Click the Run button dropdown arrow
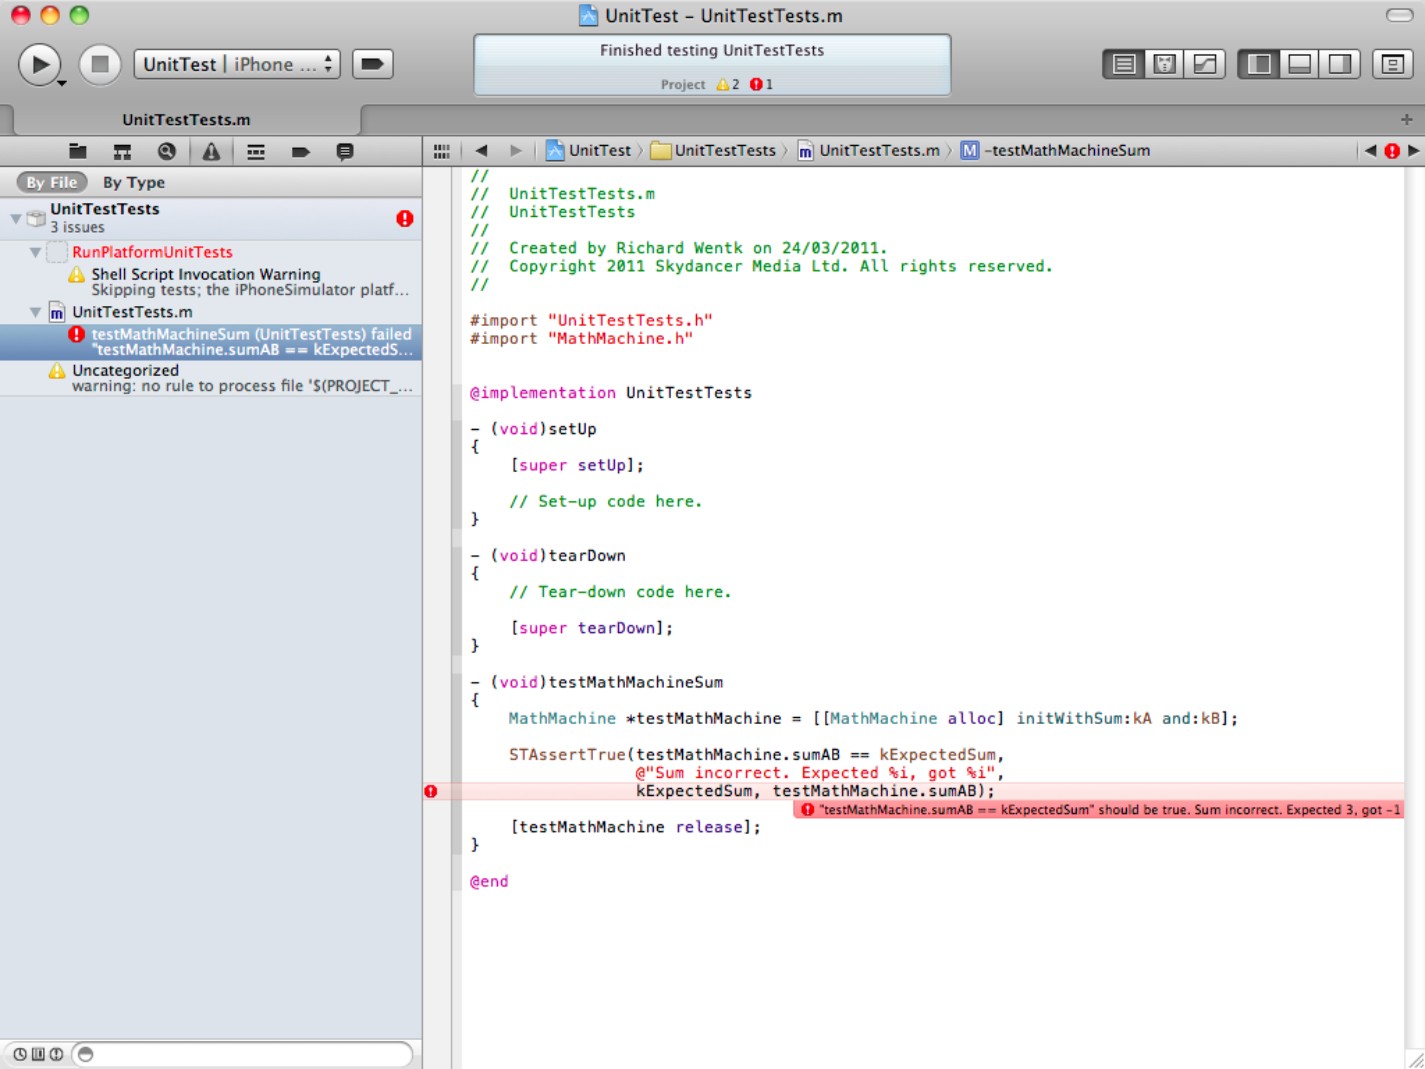The width and height of the screenshot is (1425, 1069). 61,84
